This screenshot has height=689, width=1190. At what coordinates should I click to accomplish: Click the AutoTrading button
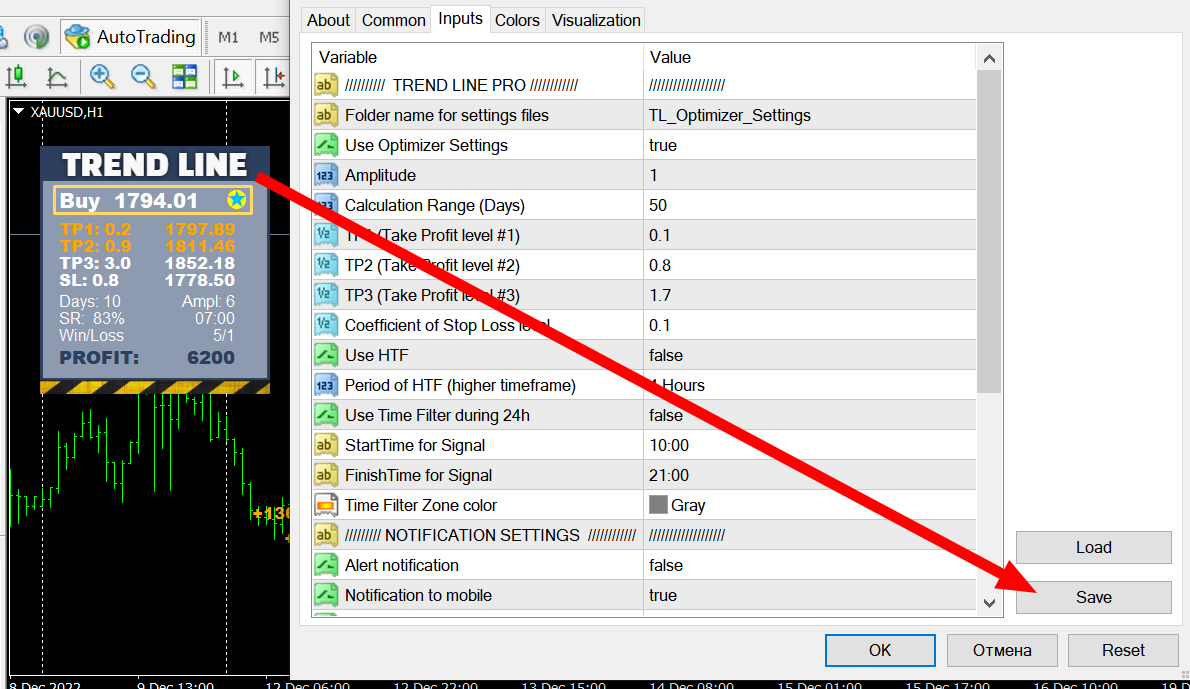(131, 36)
